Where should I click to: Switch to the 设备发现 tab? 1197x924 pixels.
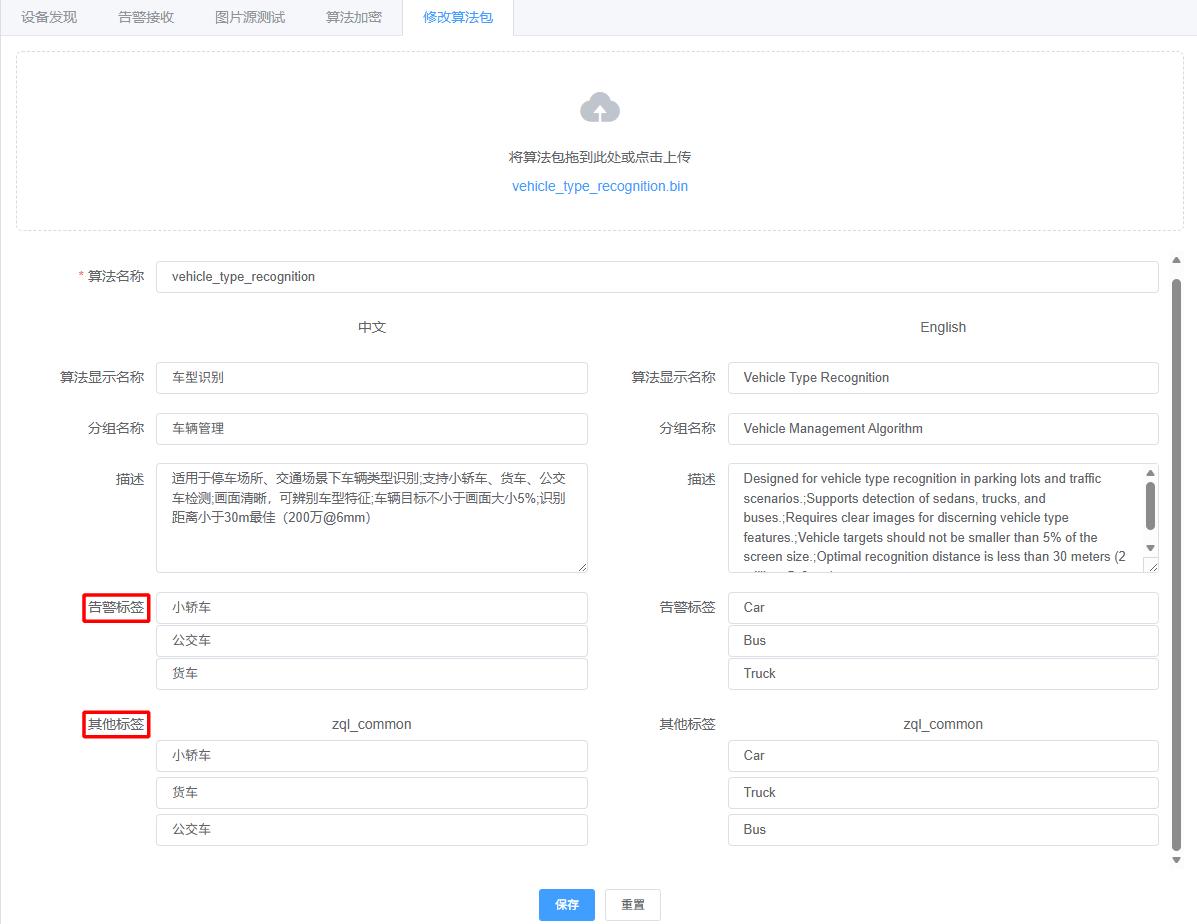[x=49, y=17]
